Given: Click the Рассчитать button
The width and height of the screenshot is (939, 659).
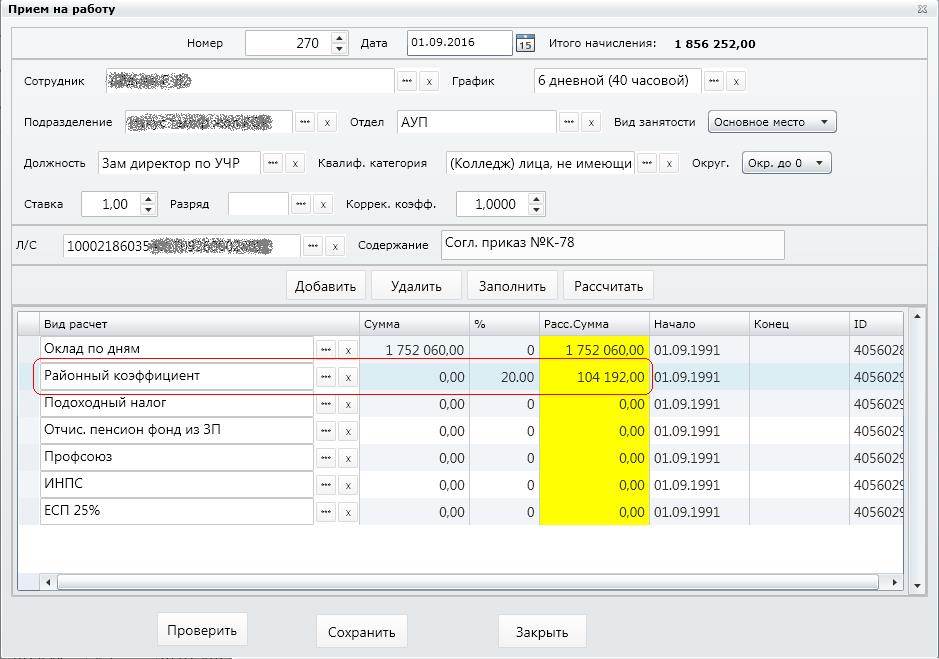Looking at the screenshot, I should point(608,286).
